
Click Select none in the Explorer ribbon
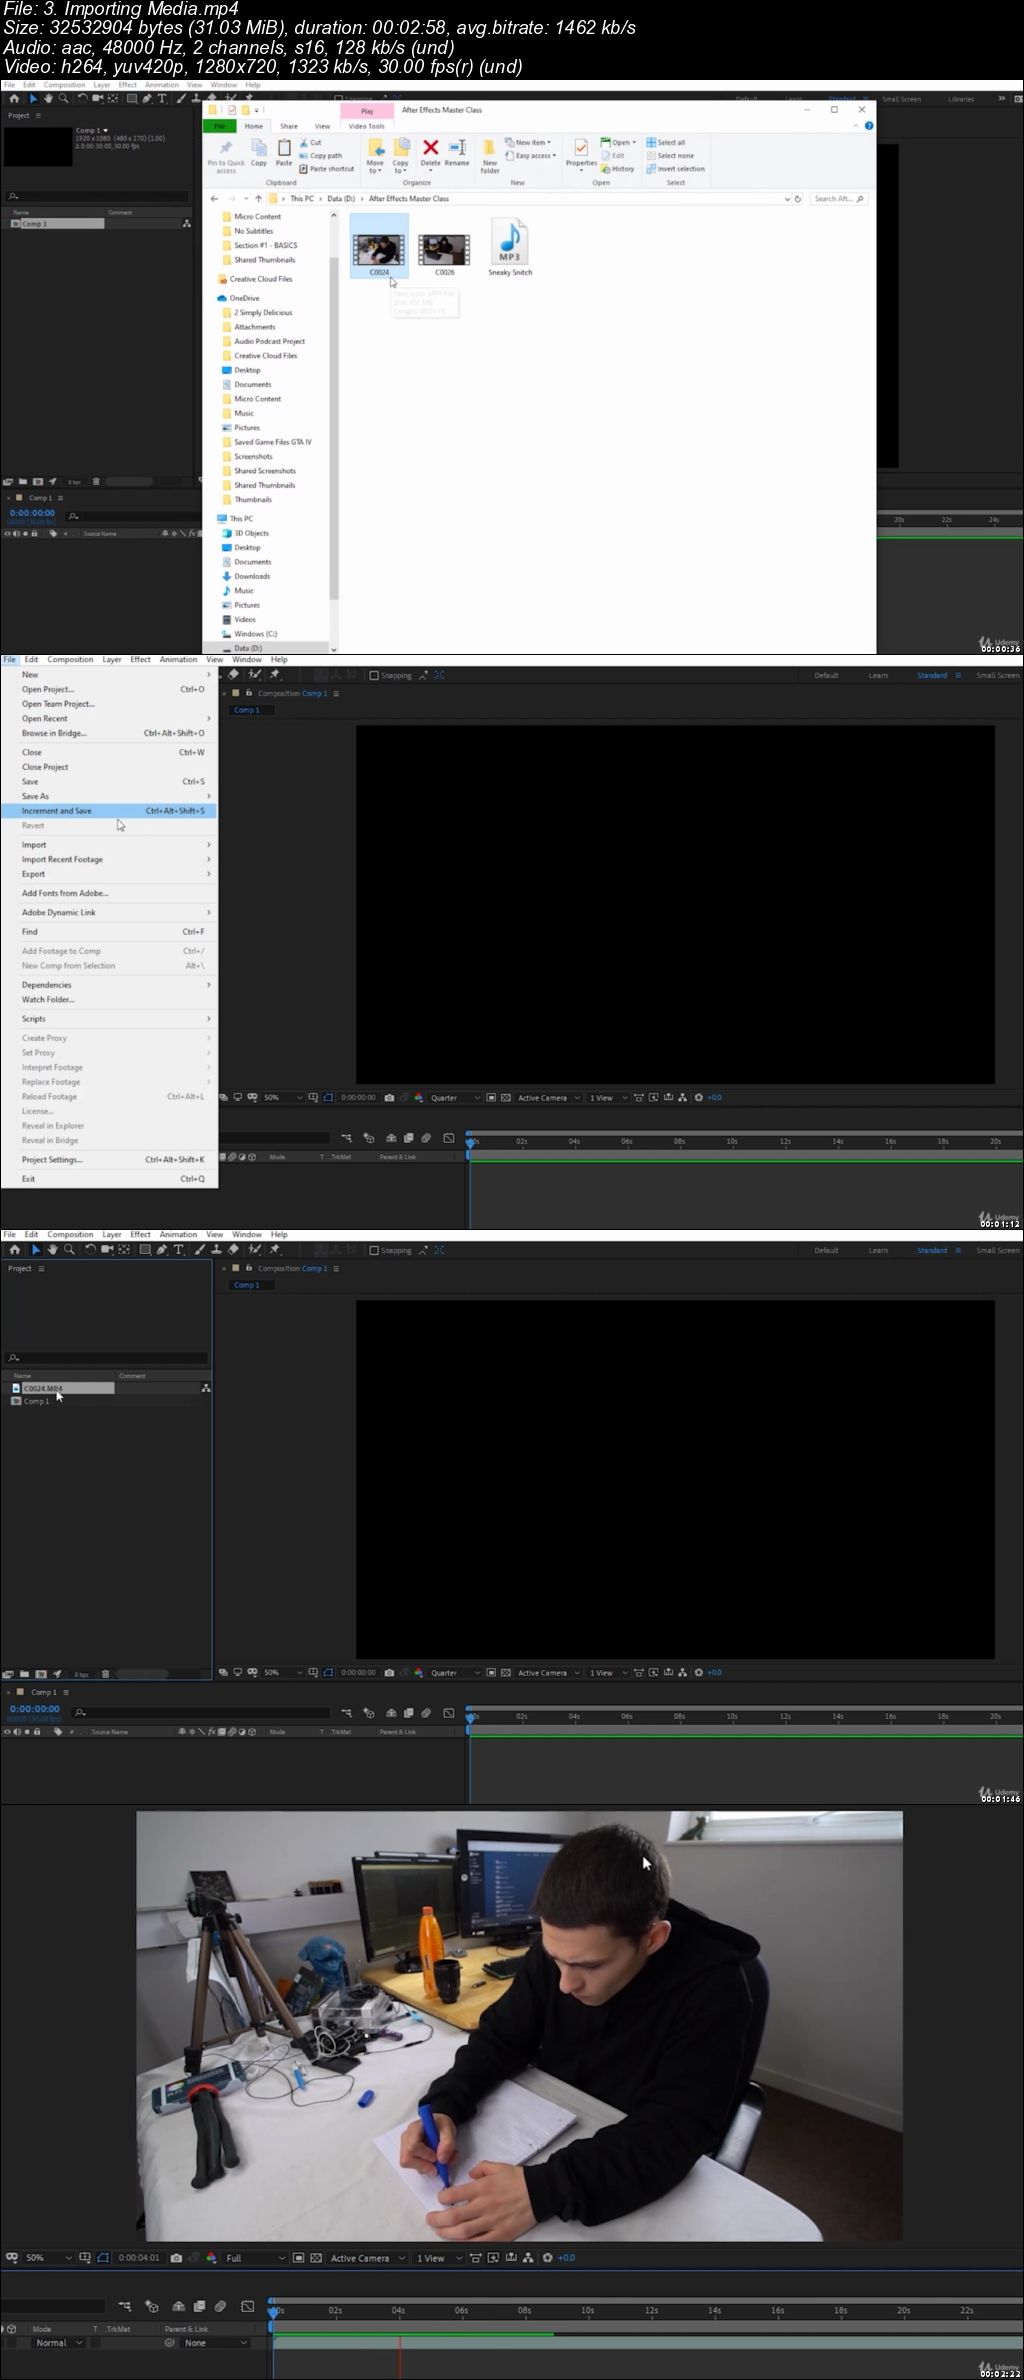pos(670,155)
